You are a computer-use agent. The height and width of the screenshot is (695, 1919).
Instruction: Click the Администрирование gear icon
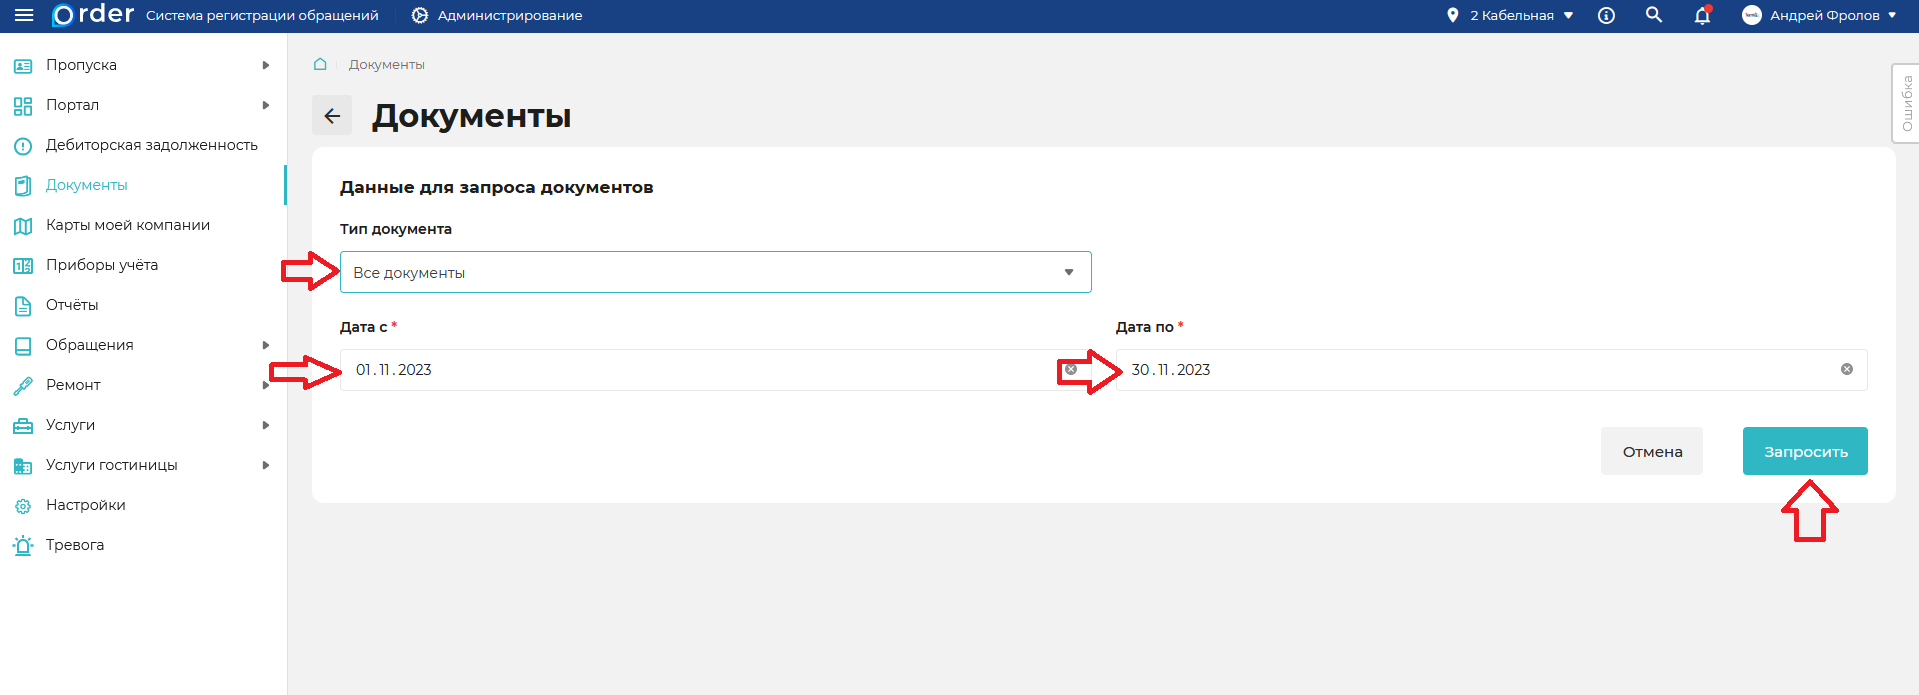coord(420,16)
